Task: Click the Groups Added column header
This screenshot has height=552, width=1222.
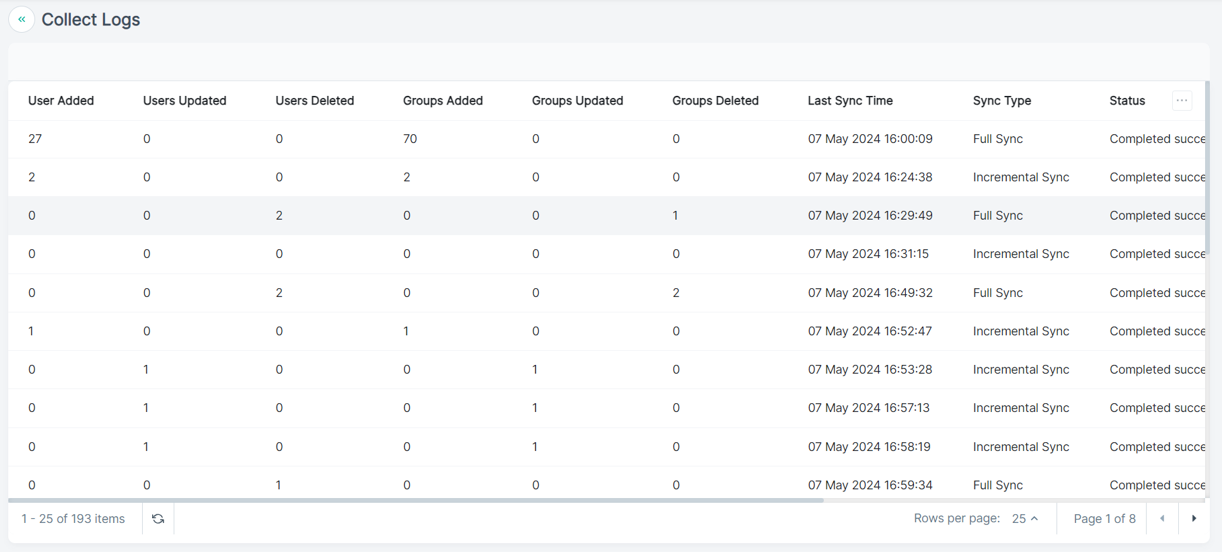Action: pos(443,100)
